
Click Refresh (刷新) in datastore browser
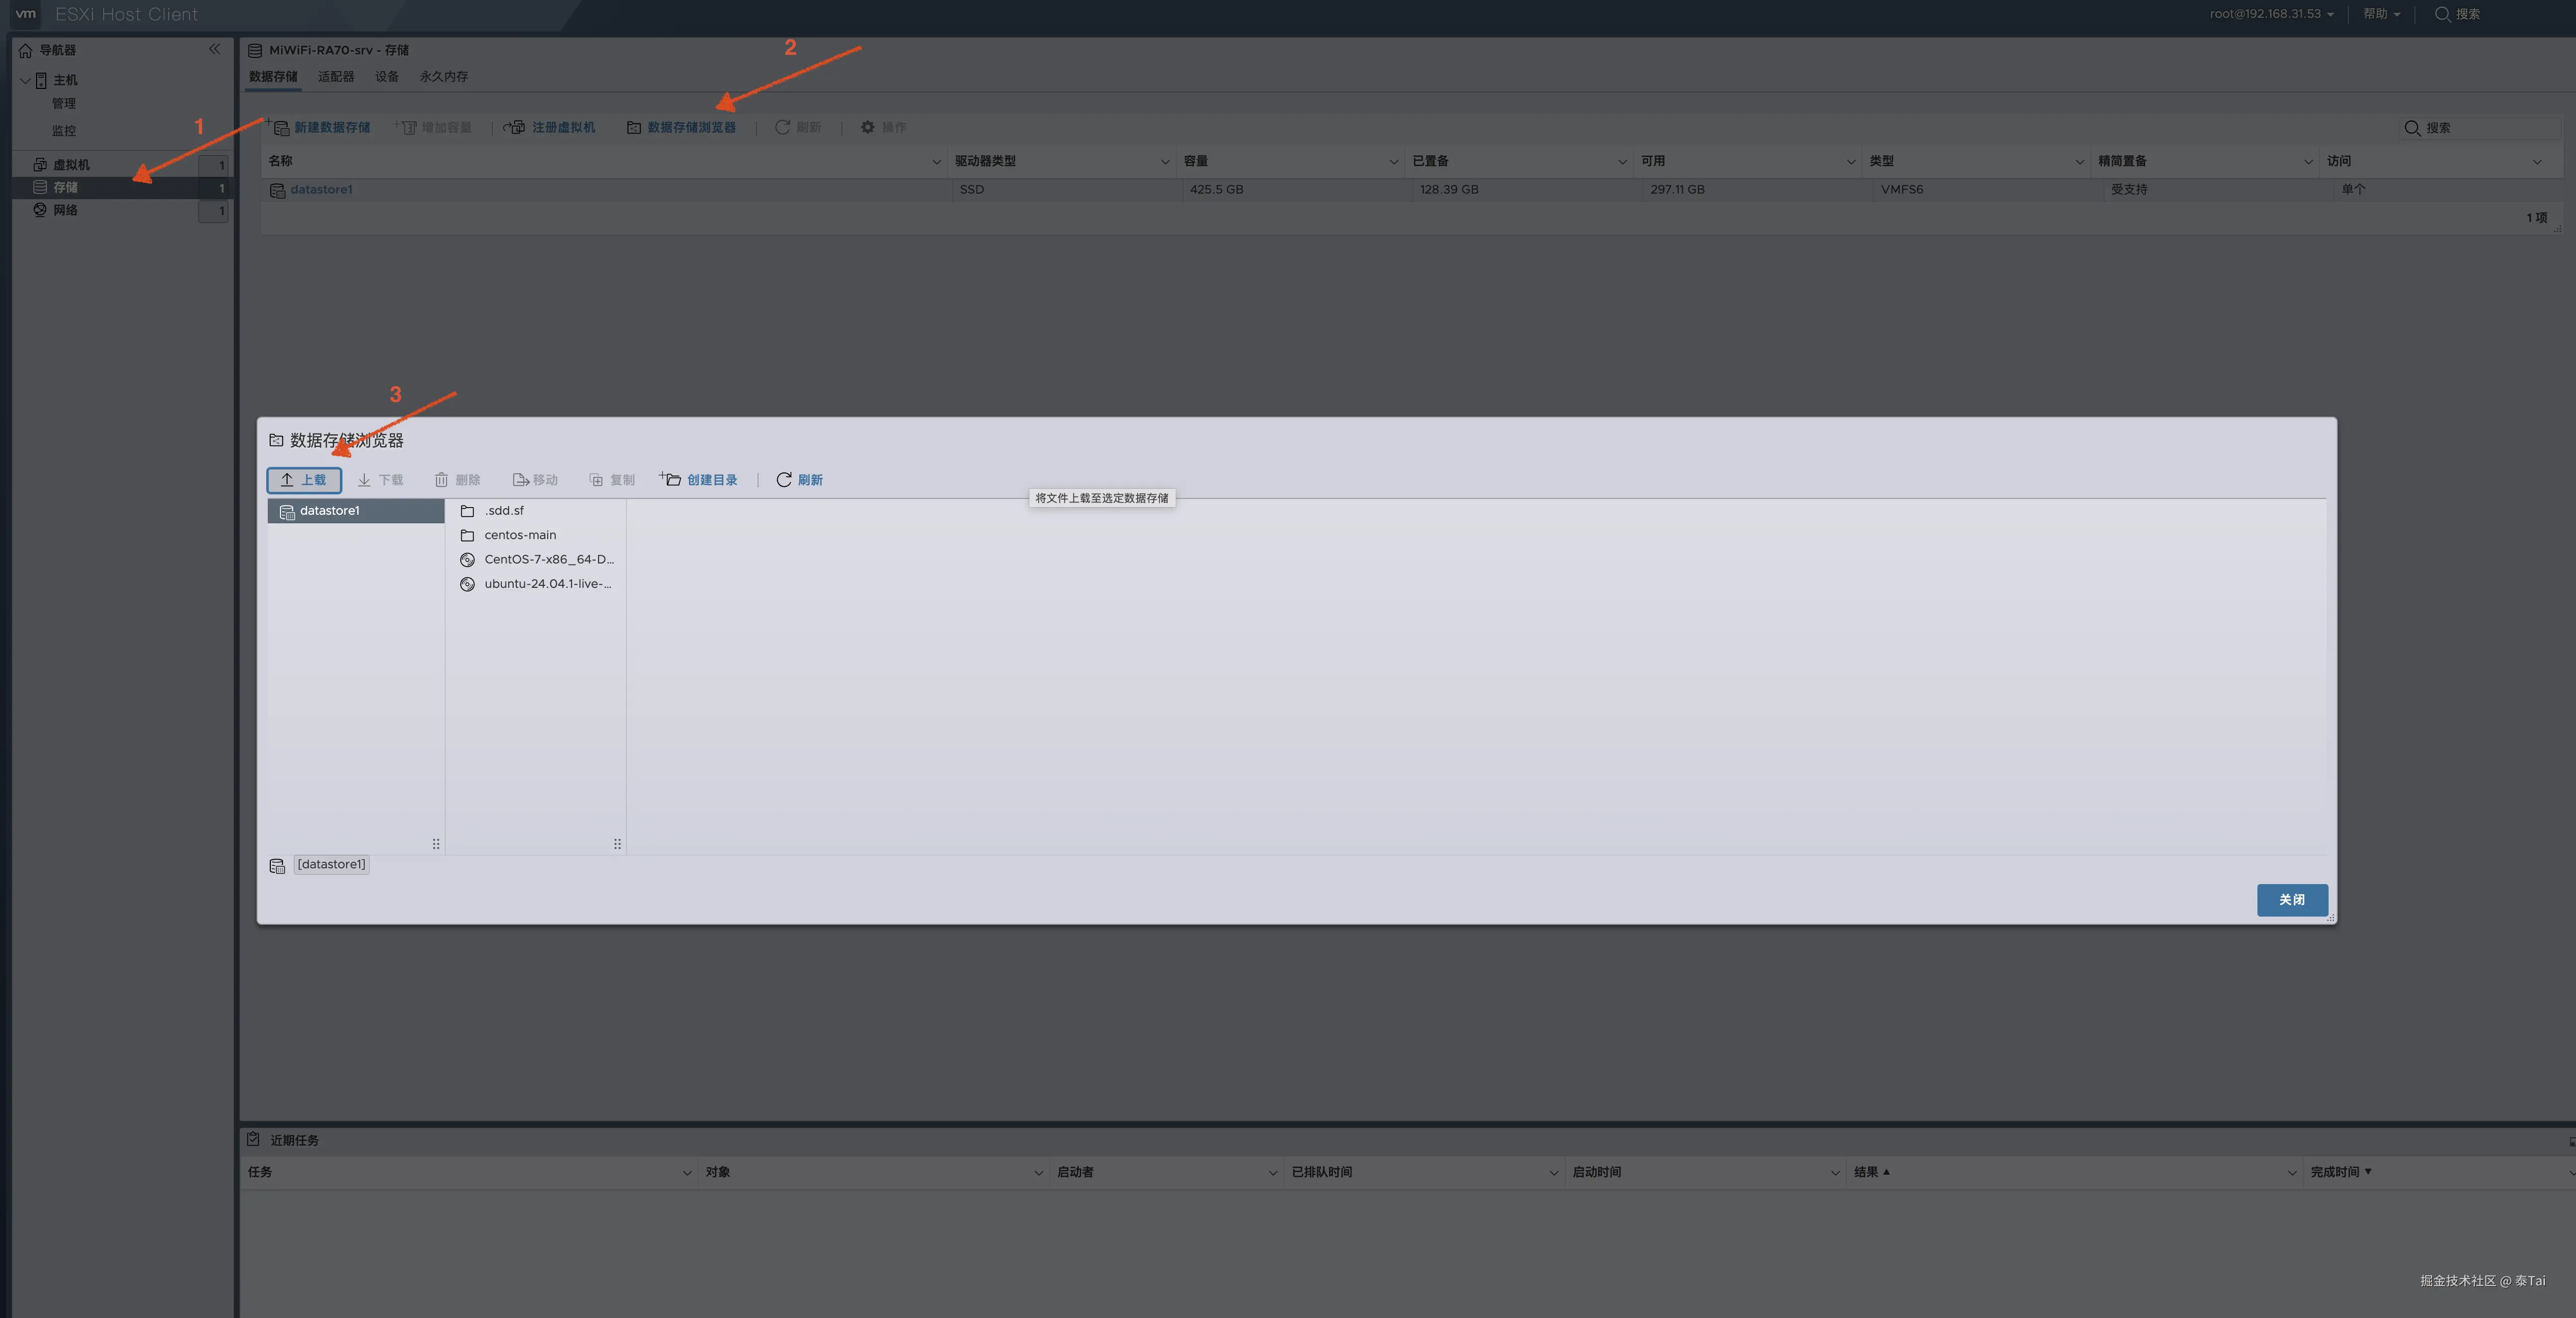(x=799, y=480)
